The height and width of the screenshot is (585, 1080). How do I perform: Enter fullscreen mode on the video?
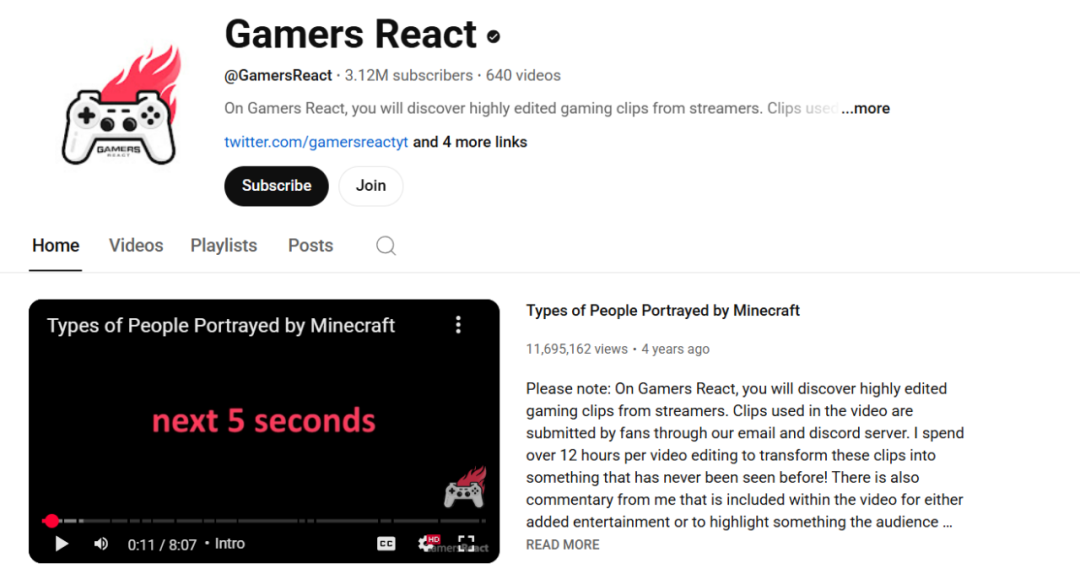click(x=466, y=544)
